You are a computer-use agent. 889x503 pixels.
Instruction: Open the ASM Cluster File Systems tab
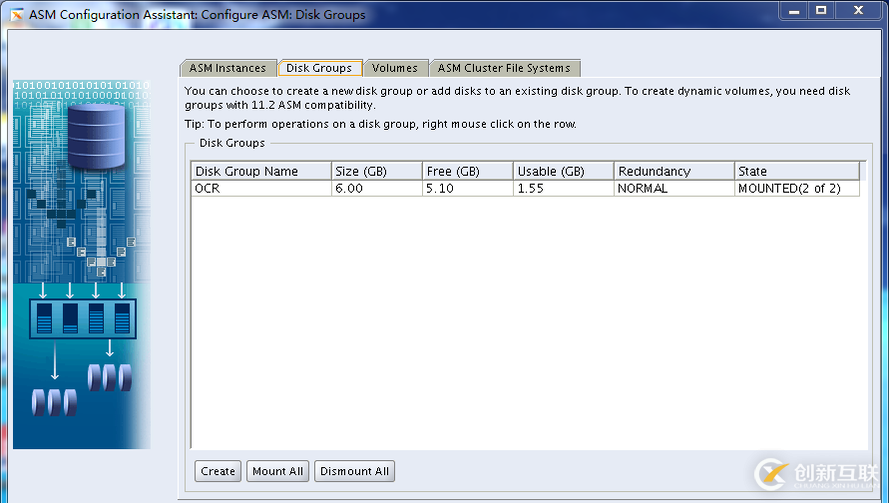coord(505,68)
